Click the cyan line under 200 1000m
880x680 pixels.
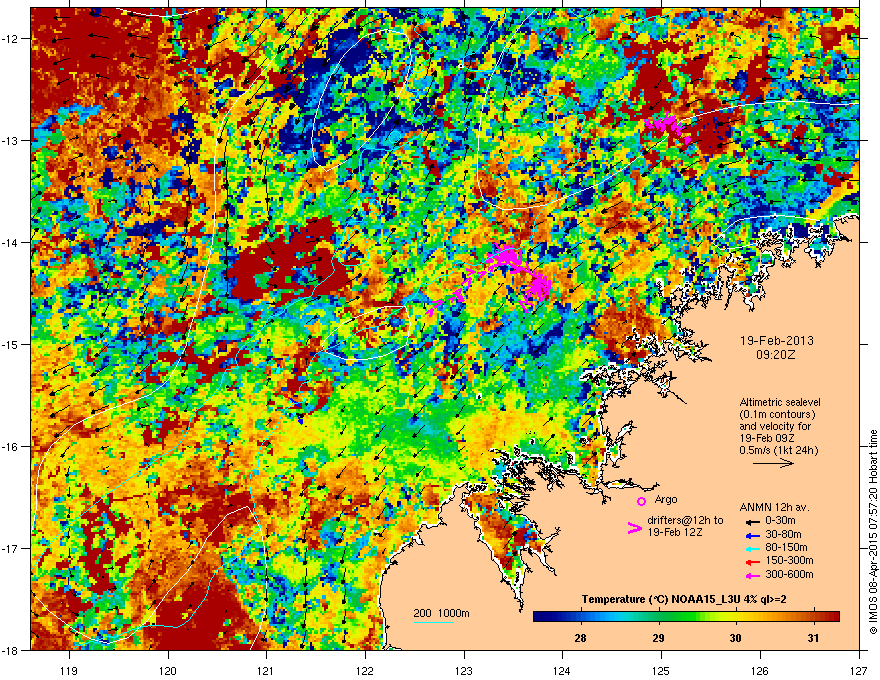[x=434, y=622]
